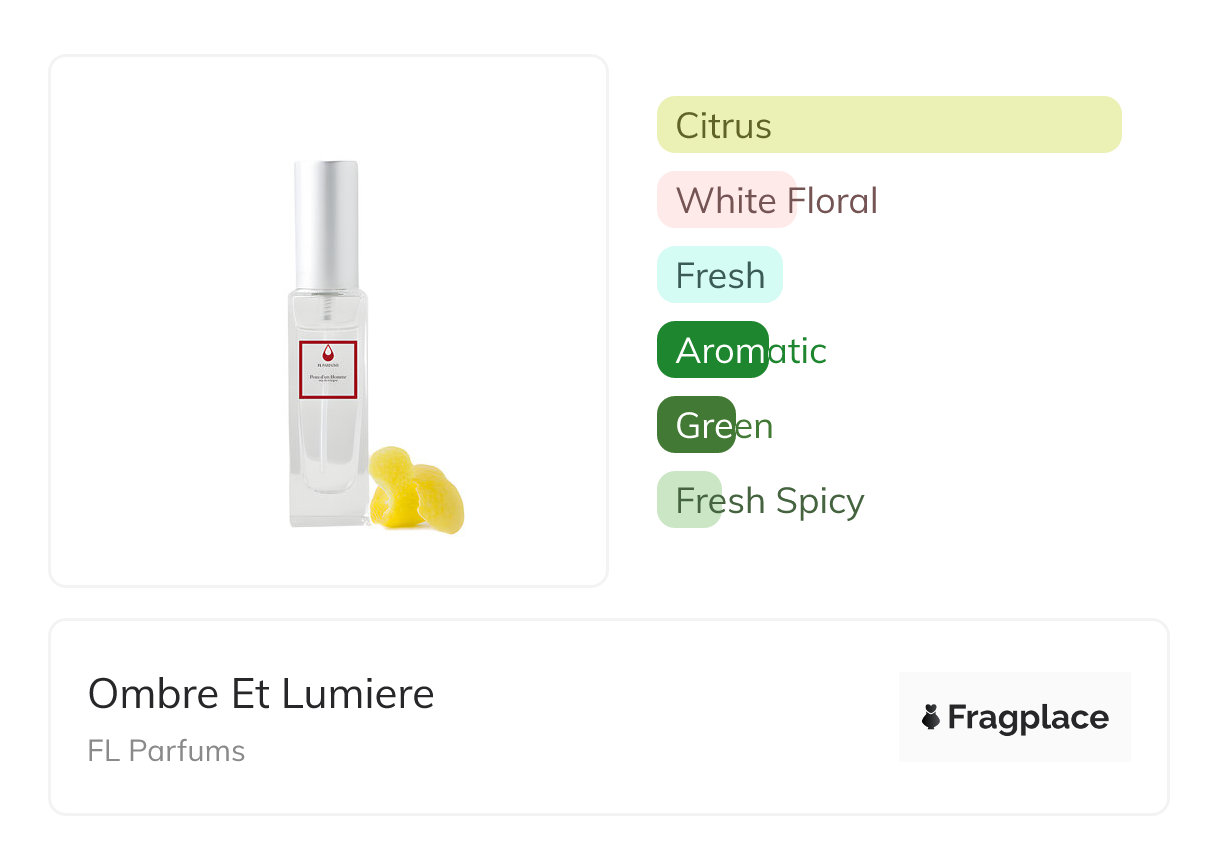Click the word 'Spicy' in the last accord
Image resolution: width=1218 pixels, height=864 pixels.
(824, 500)
